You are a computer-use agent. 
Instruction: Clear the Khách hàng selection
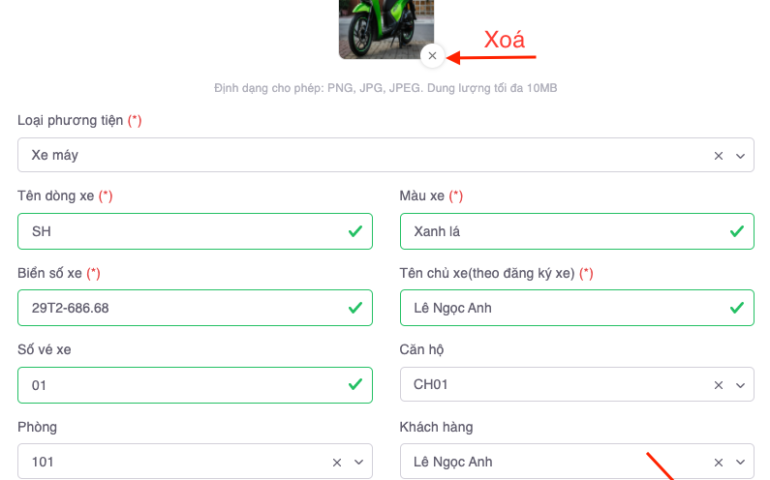click(x=718, y=462)
